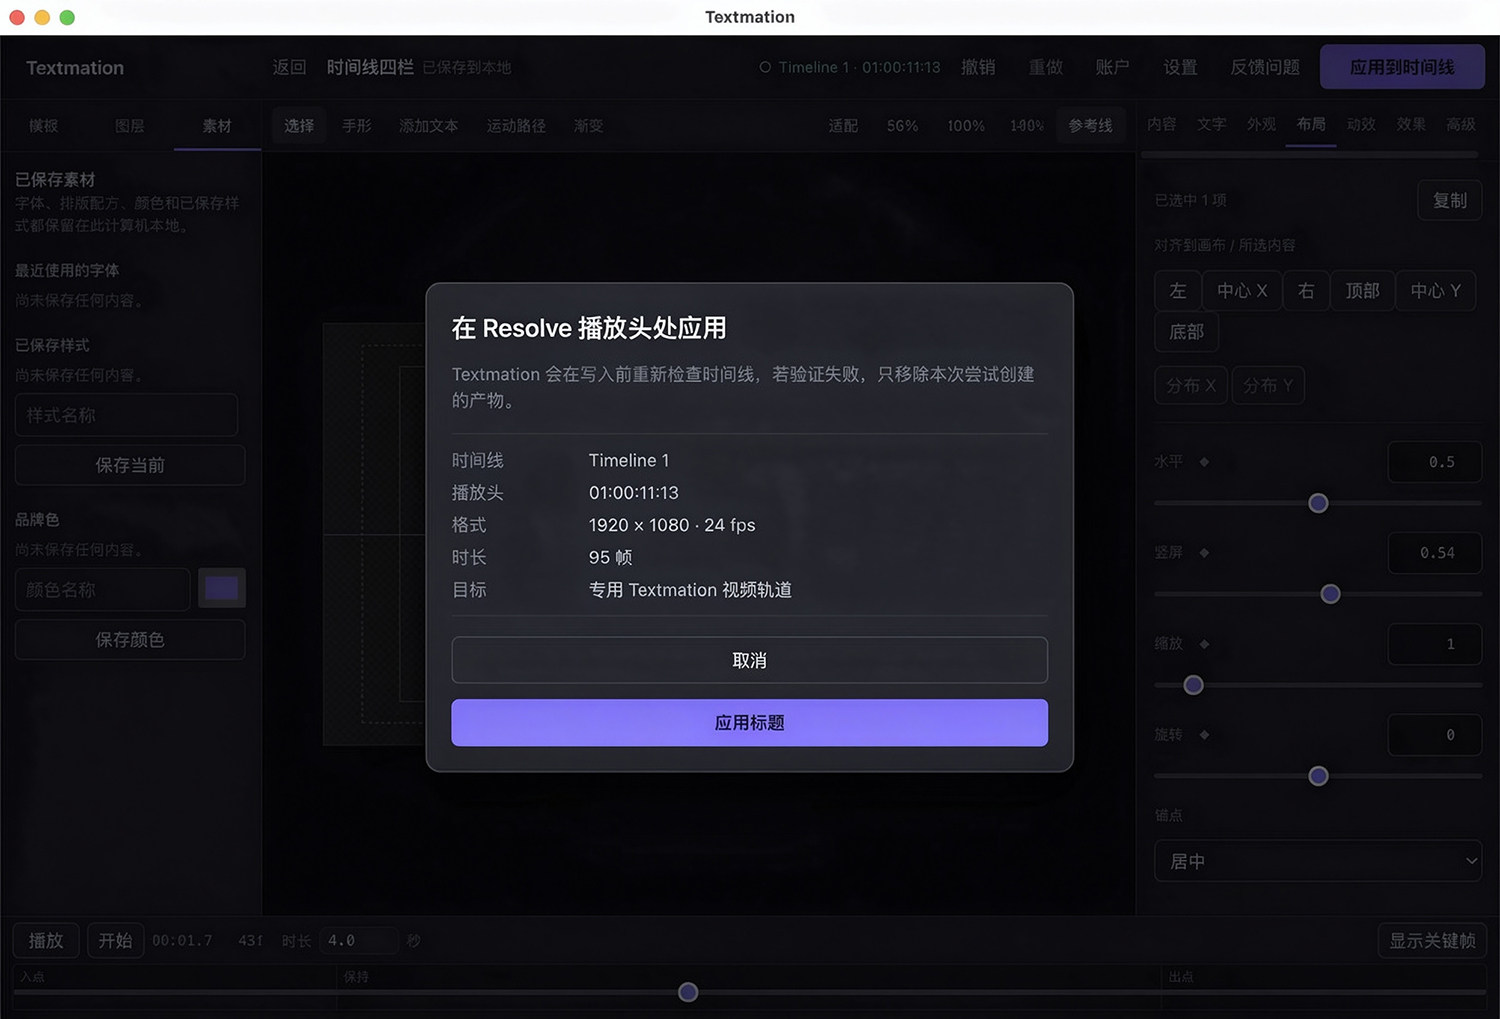Screen dimensions: 1500x1019
Task: Open the 效果 inspector tab
Action: pos(1411,124)
